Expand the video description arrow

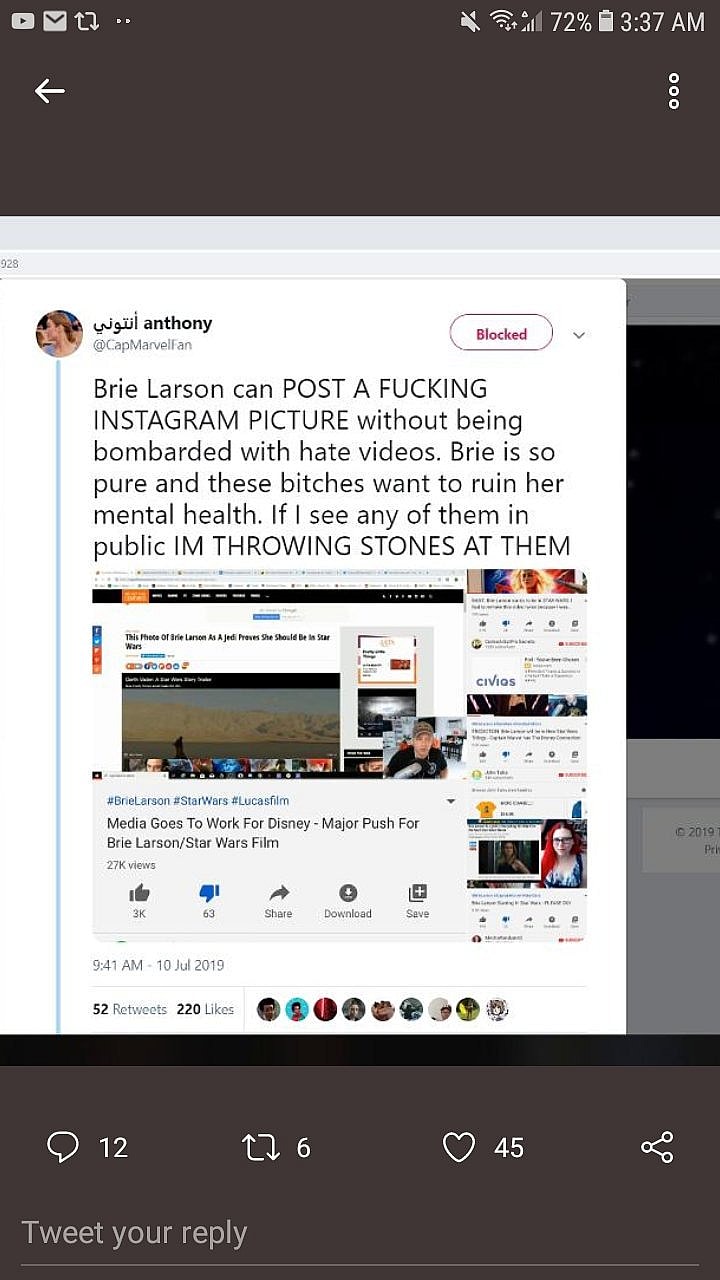tap(450, 801)
